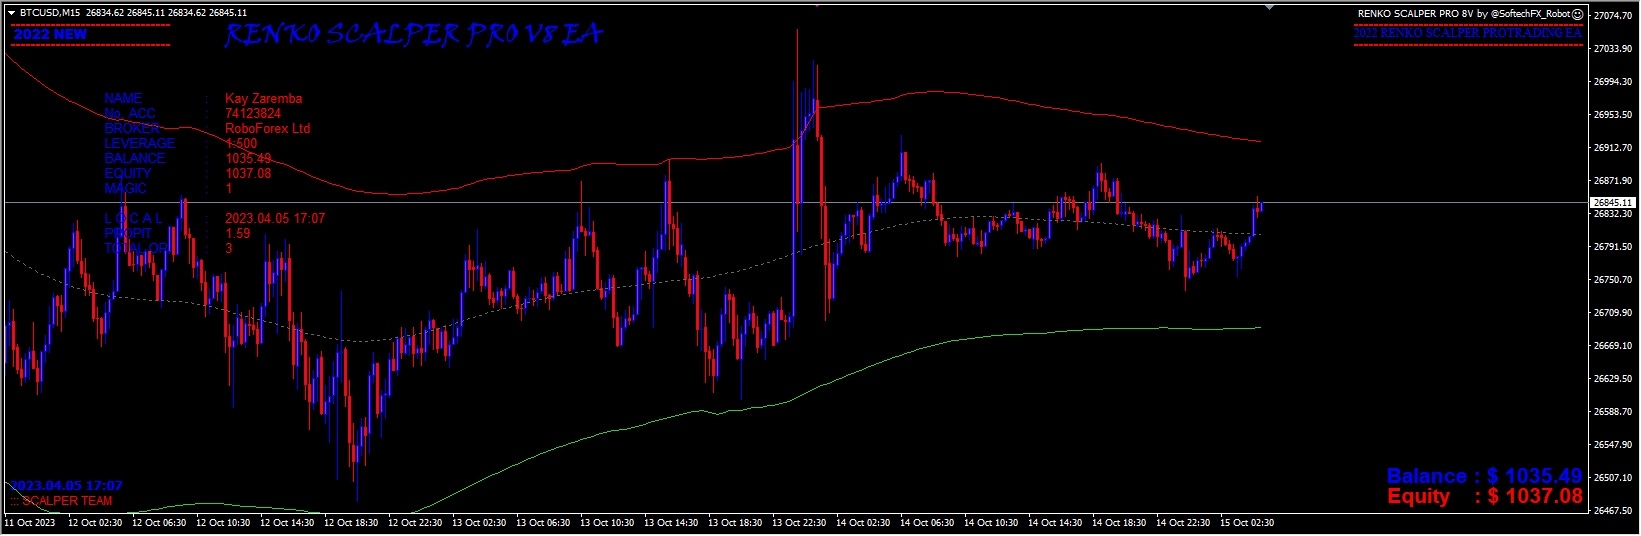
Task: Click the '2022 NEW' label
Action: click(50, 34)
